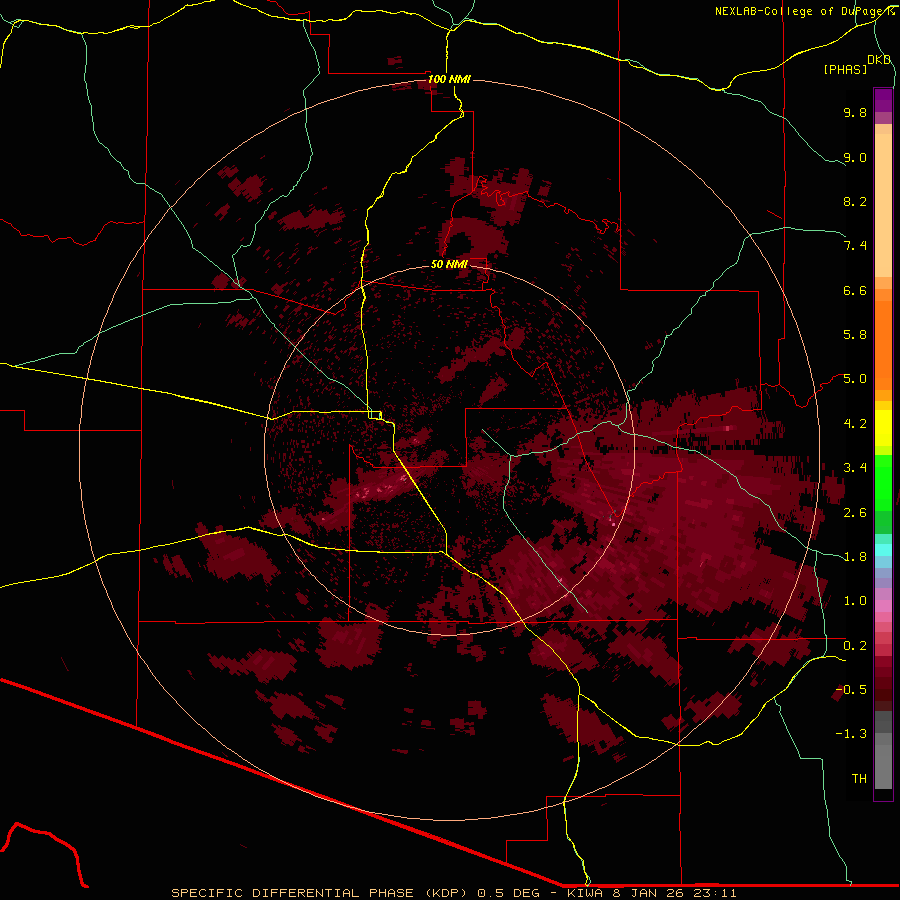Click the 8.2 value on the color scale
900x900 pixels.
pos(855,201)
